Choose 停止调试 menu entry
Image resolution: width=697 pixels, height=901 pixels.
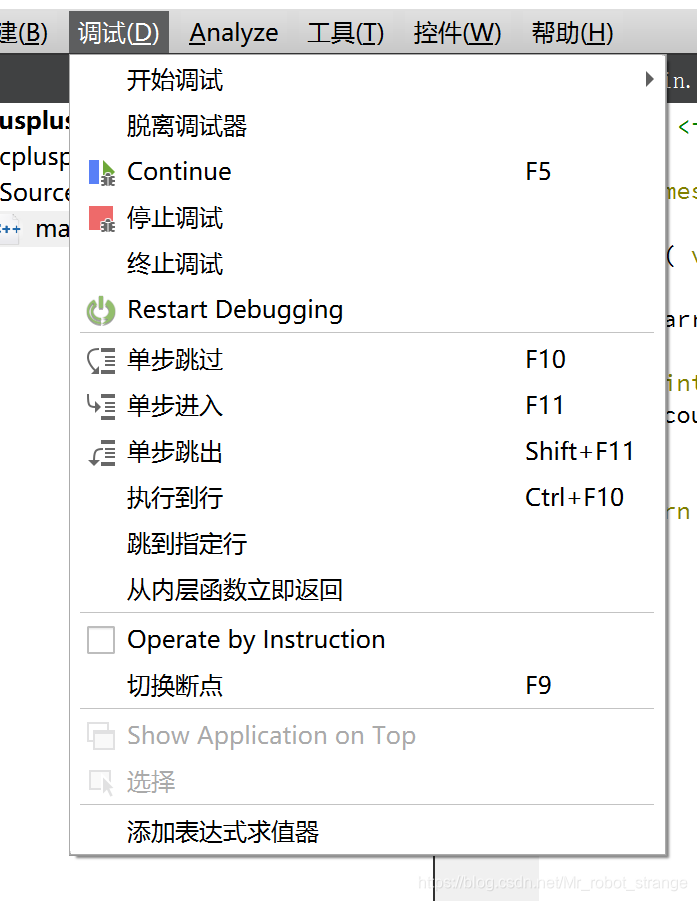[x=368, y=219]
